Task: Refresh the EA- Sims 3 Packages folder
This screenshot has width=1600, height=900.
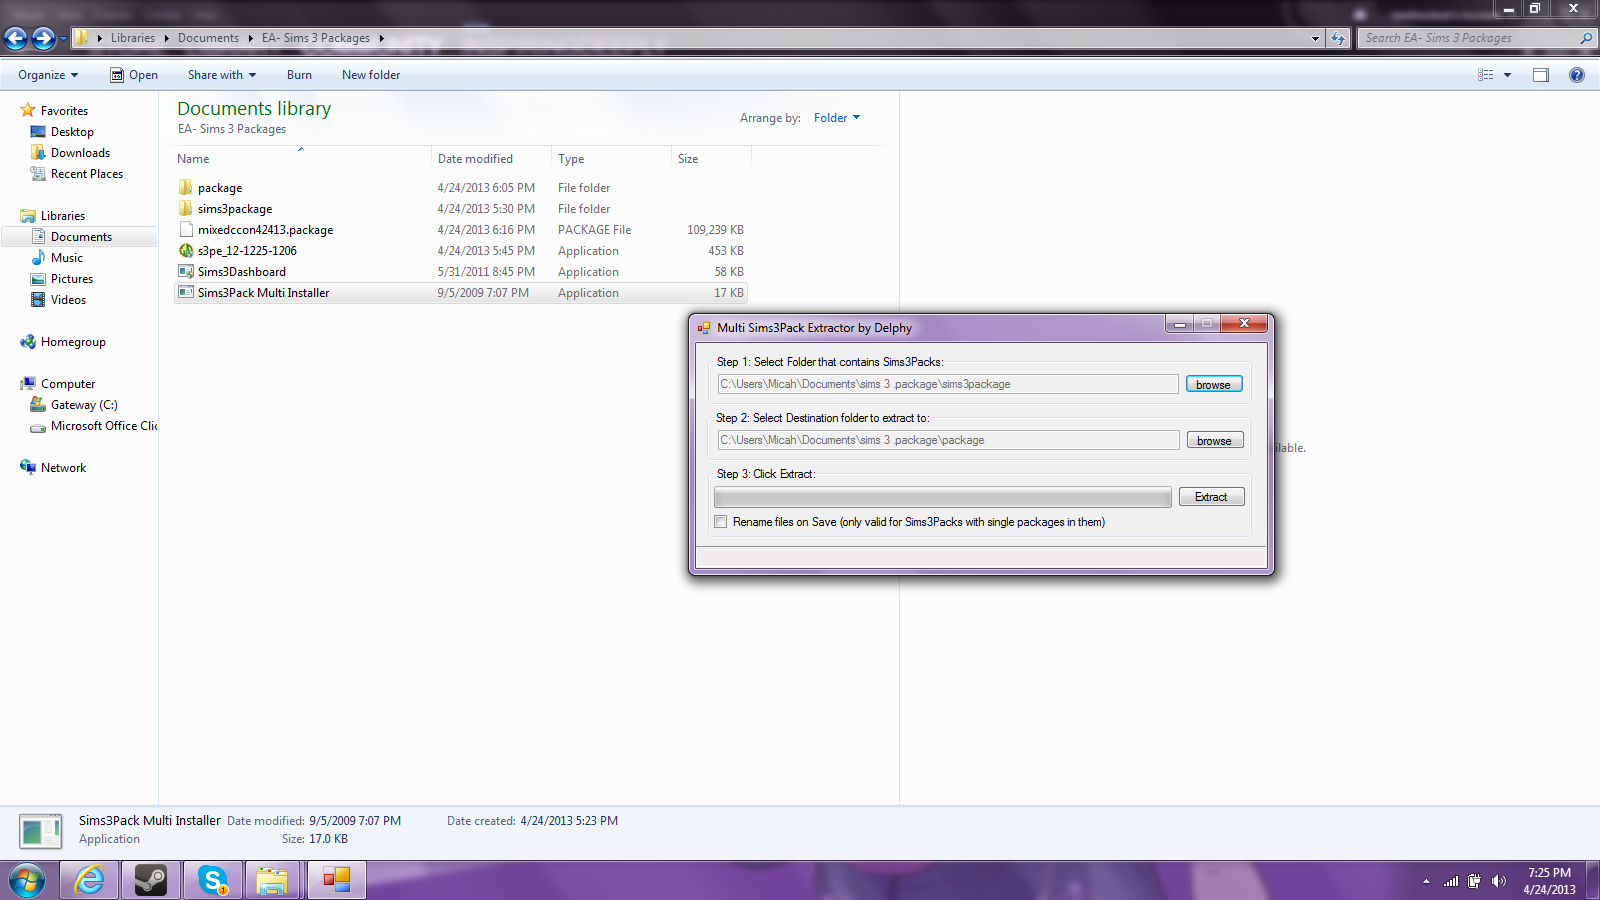Action: pos(1338,38)
